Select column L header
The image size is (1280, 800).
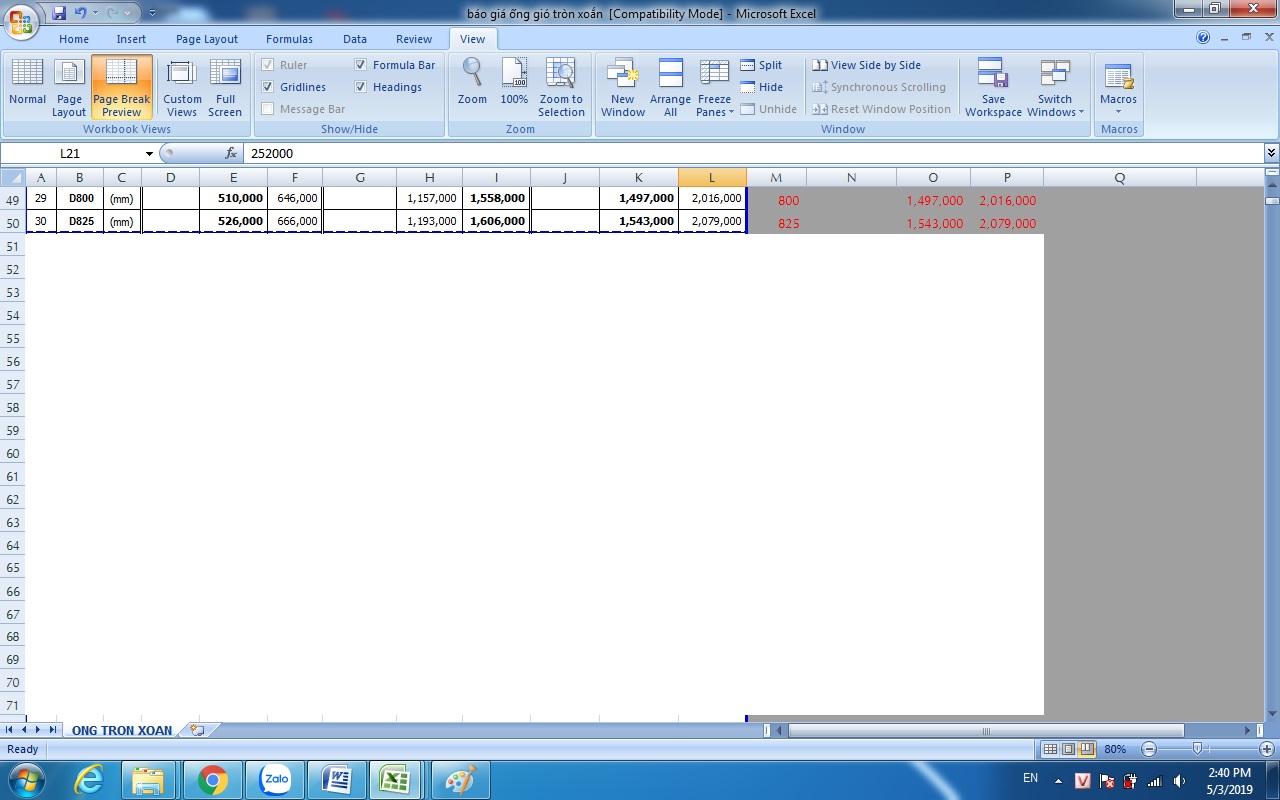[x=712, y=178]
